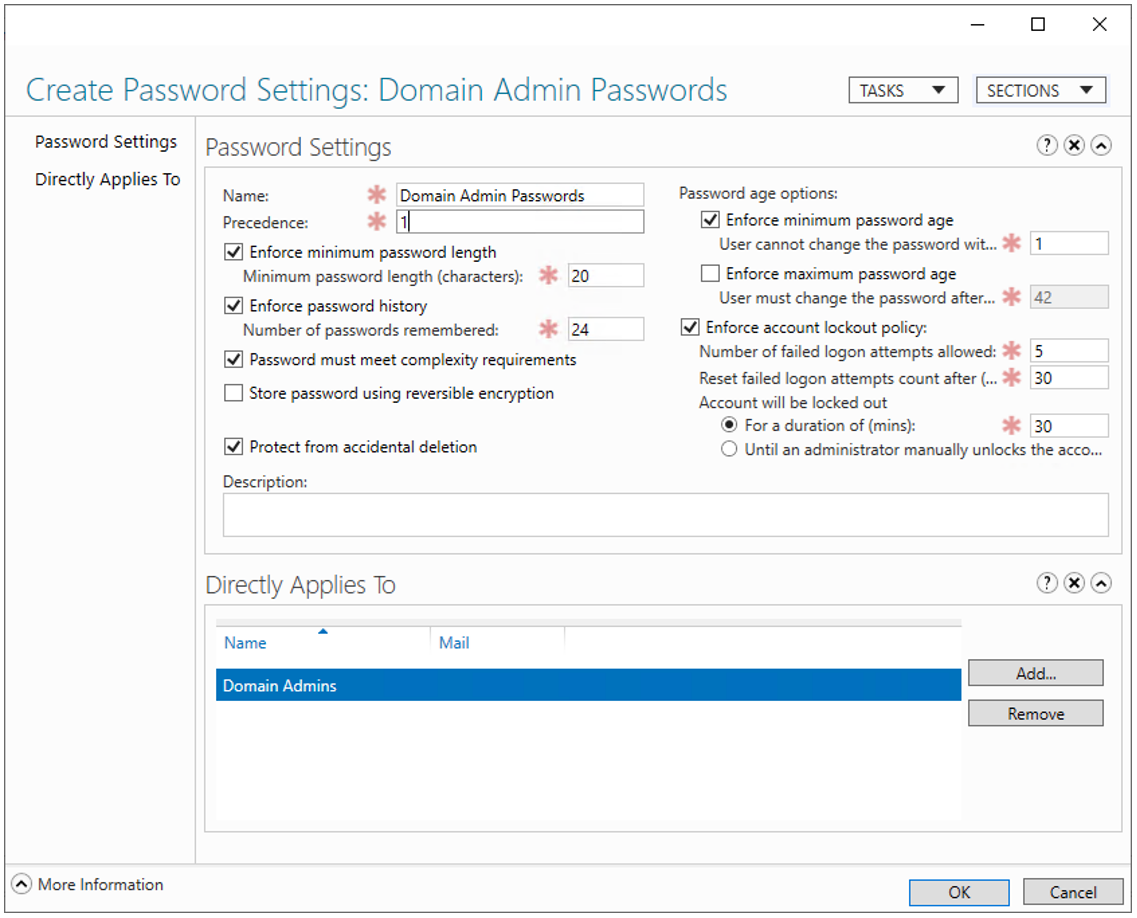Image resolution: width=1137 pixels, height=918 pixels.
Task: Expand the More Information panel
Action: click(22, 884)
